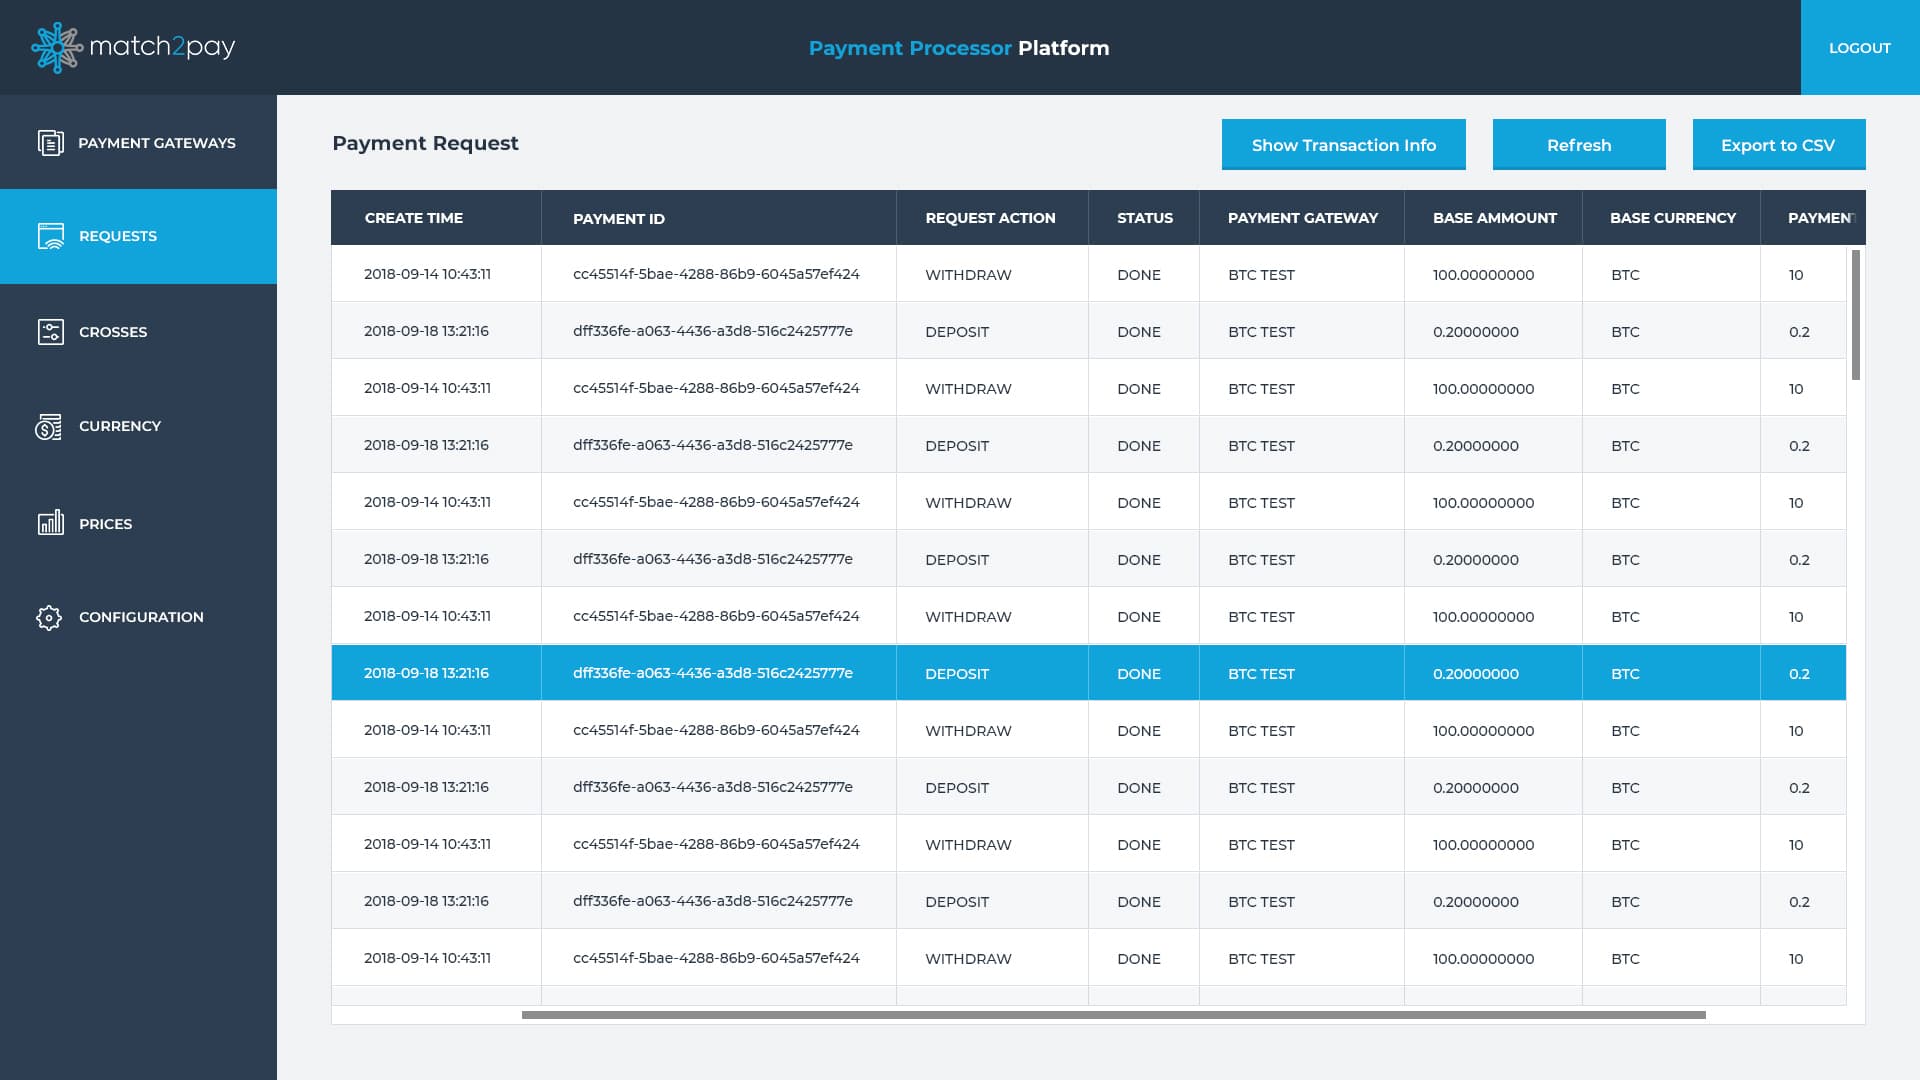Open the Crosses menu item
The height and width of the screenshot is (1080, 1920).
click(112, 332)
